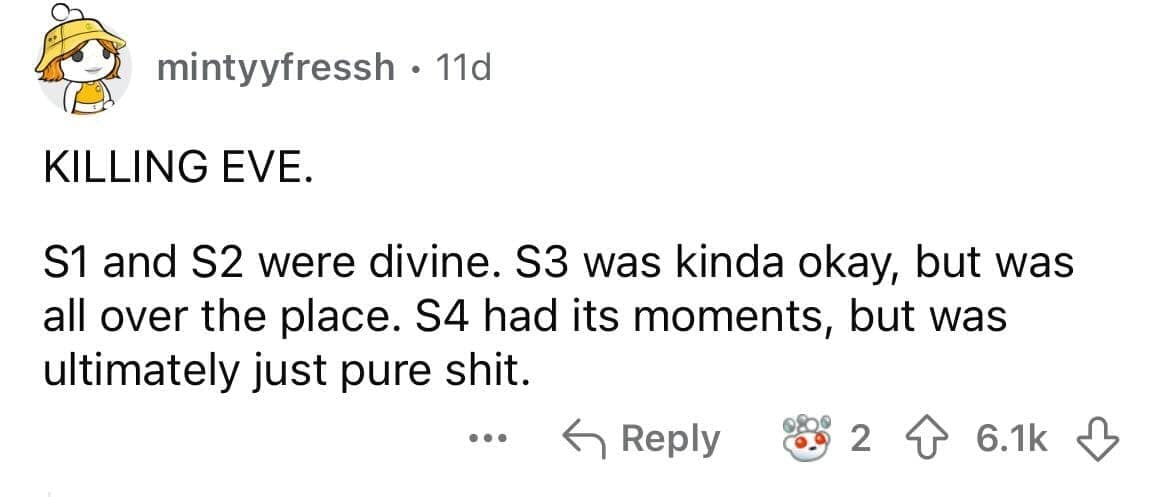Image resolution: width=1170 pixels, height=497 pixels.
Task: Click the Reply button text
Action: [x=669, y=439]
